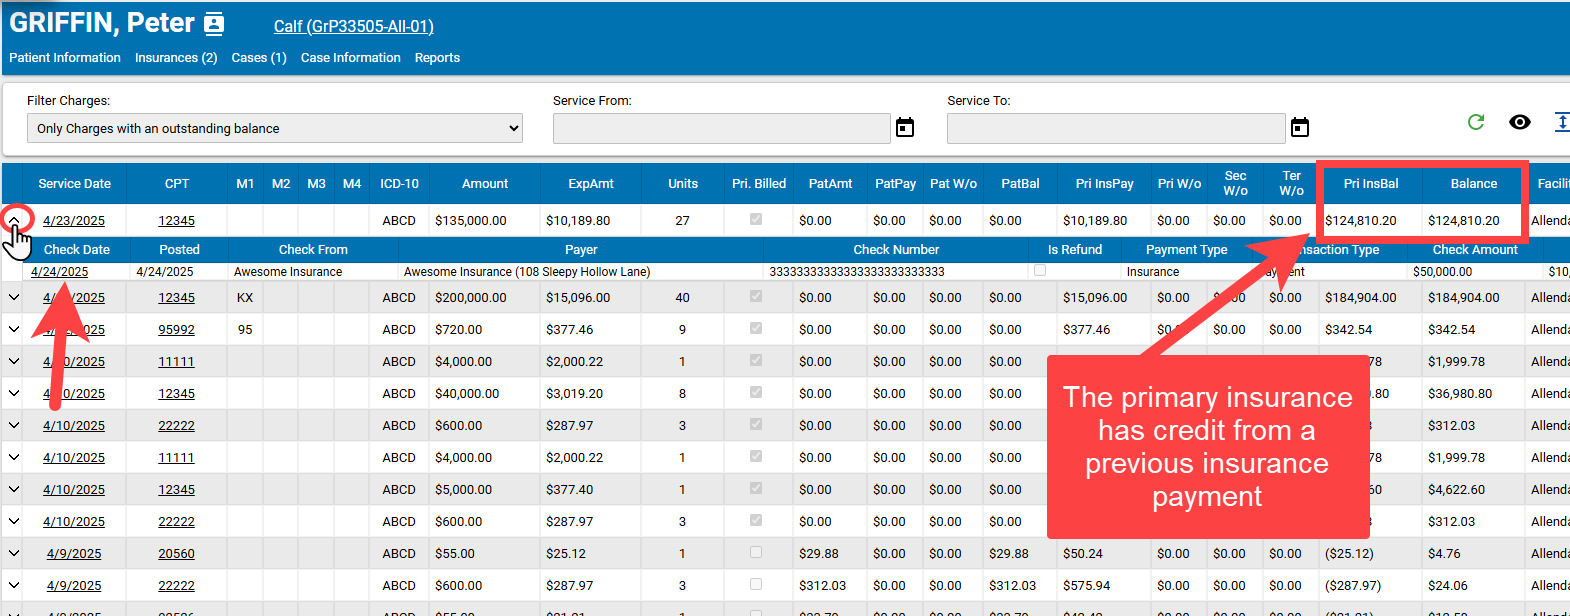The height and width of the screenshot is (616, 1570).
Task: Click the green refresh icon
Action: click(1475, 122)
